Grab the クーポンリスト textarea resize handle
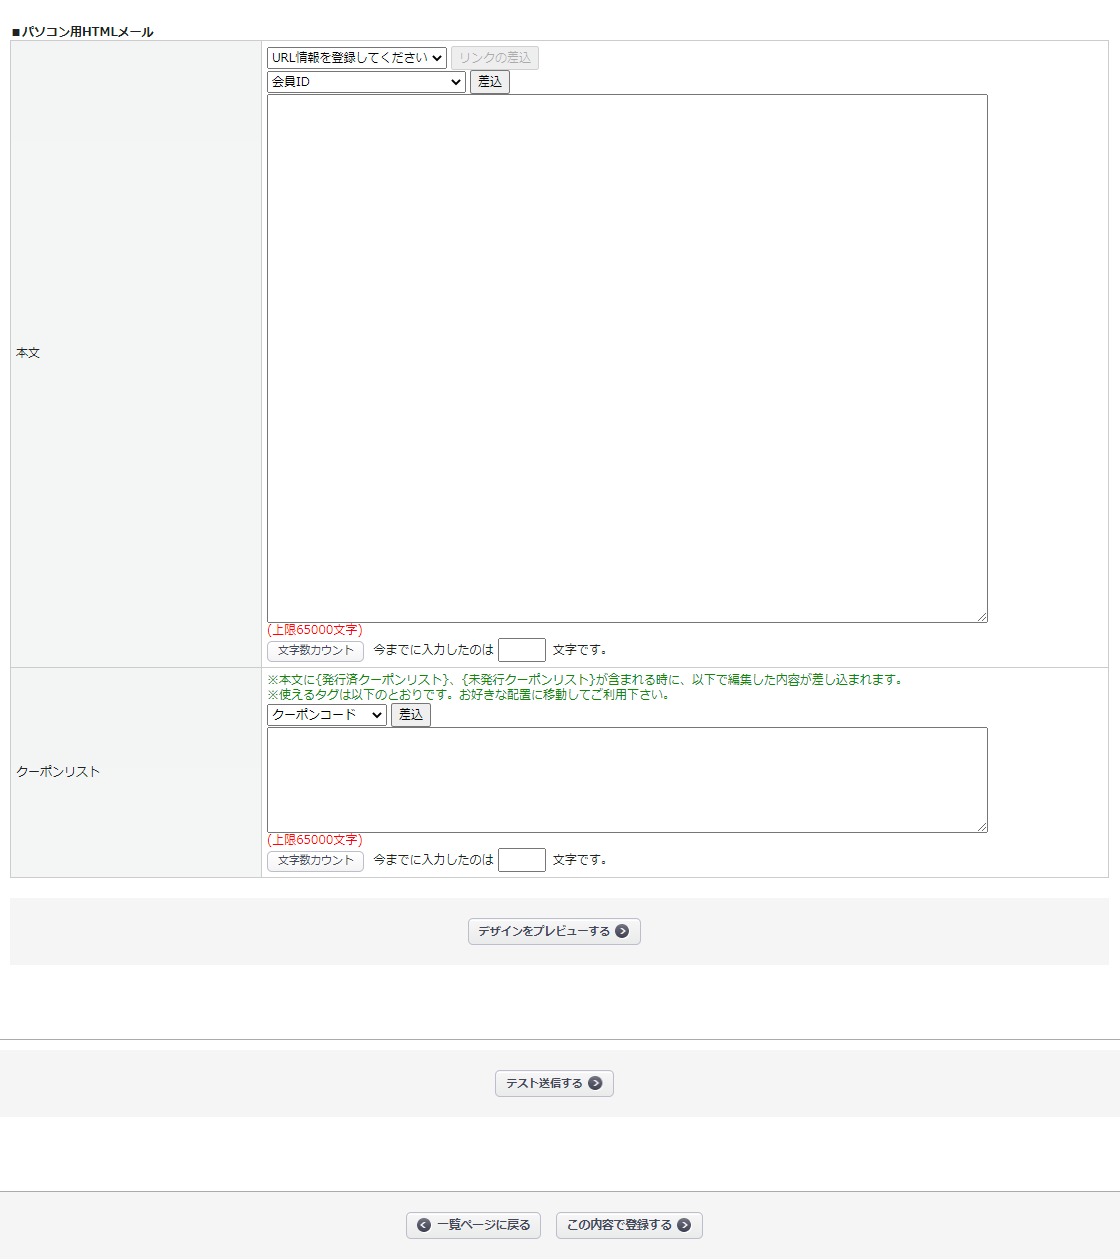Screen dimensions: 1120x1260 point(982,827)
